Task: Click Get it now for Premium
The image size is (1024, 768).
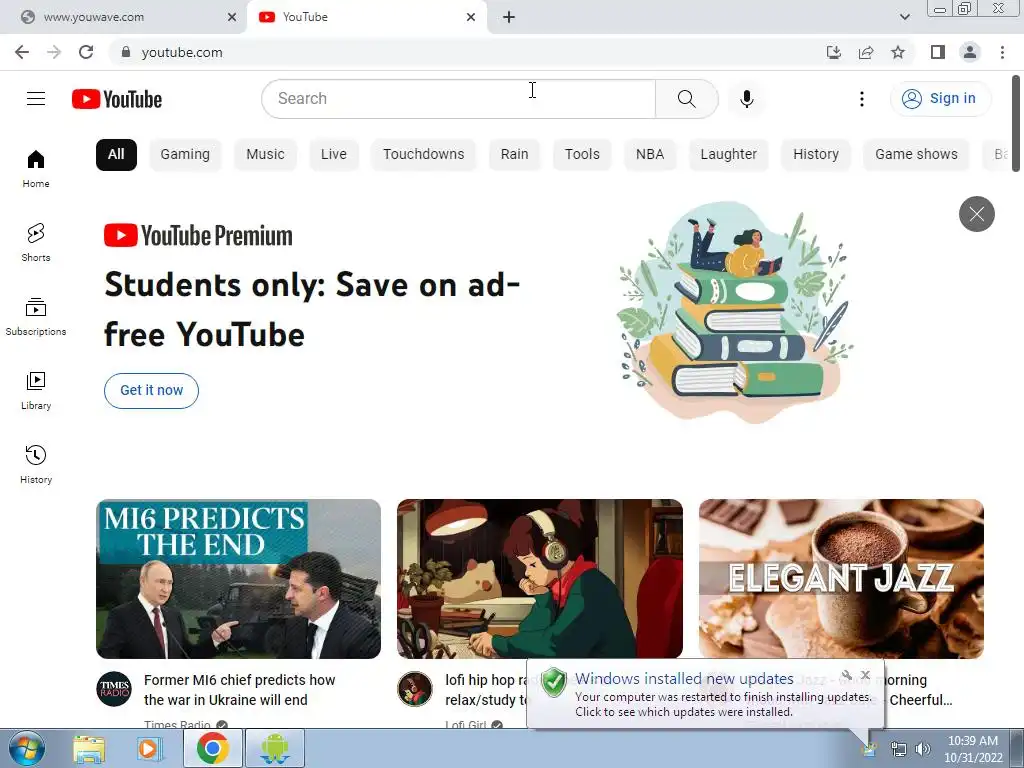Action: [x=152, y=391]
